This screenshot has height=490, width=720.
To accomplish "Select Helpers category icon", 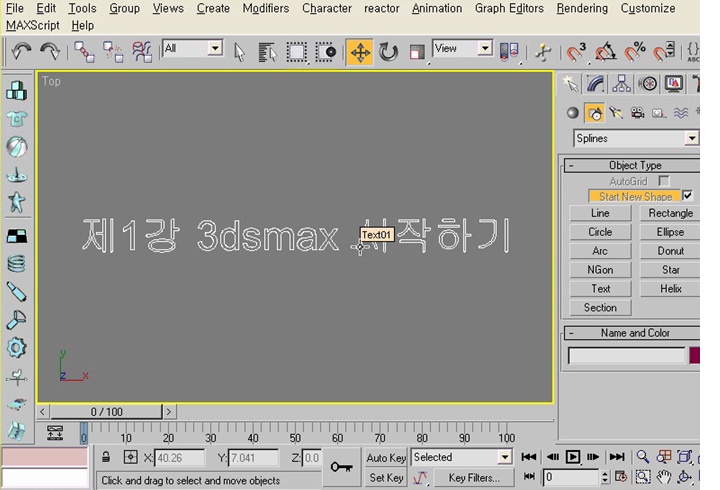I will (x=659, y=113).
